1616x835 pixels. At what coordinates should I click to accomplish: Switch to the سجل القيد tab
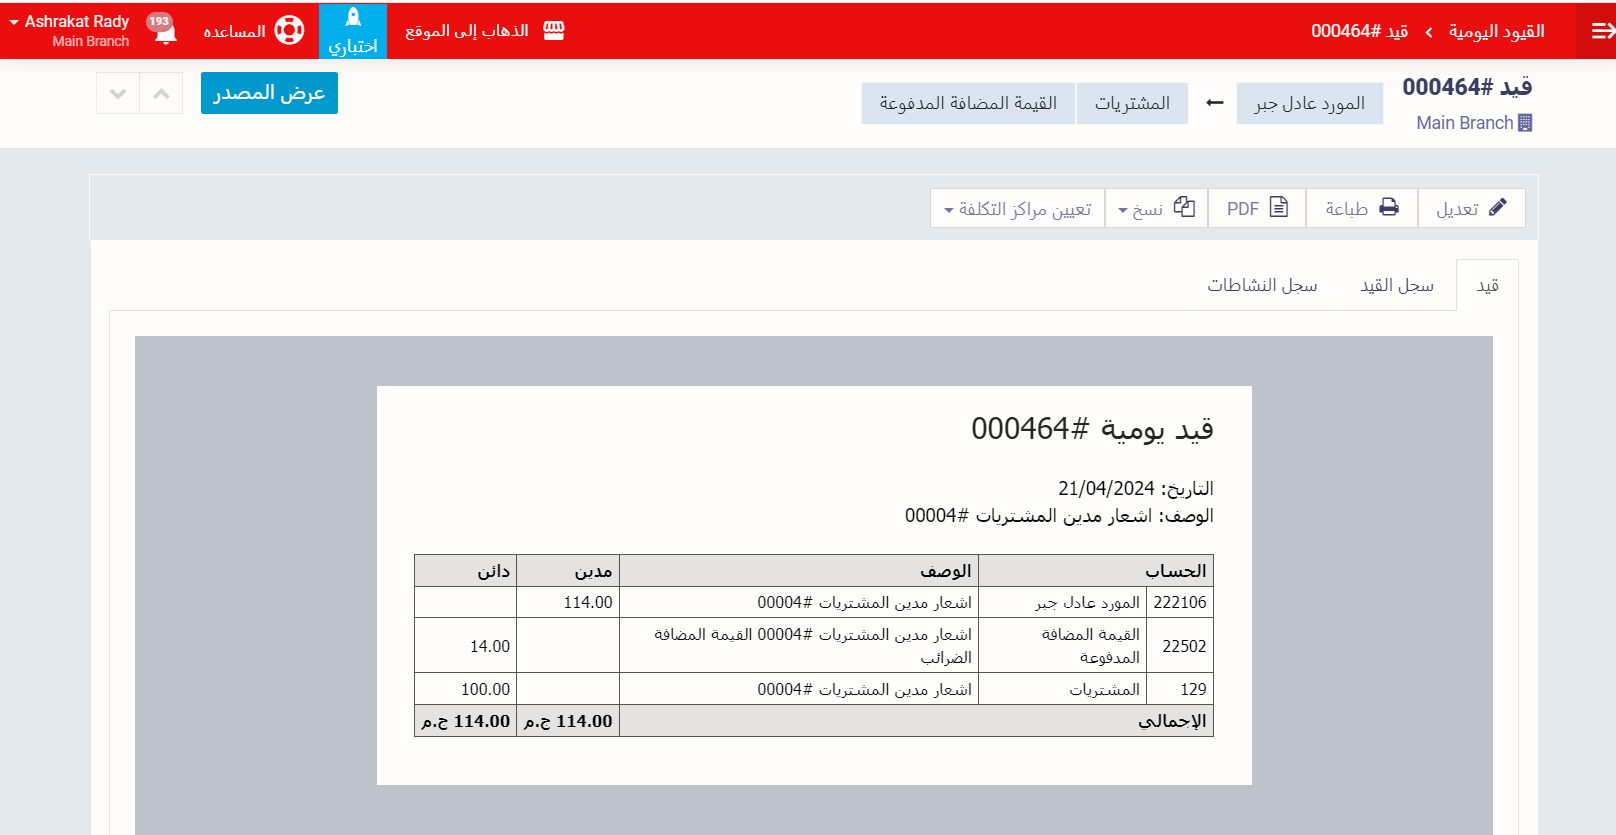click(x=1397, y=286)
